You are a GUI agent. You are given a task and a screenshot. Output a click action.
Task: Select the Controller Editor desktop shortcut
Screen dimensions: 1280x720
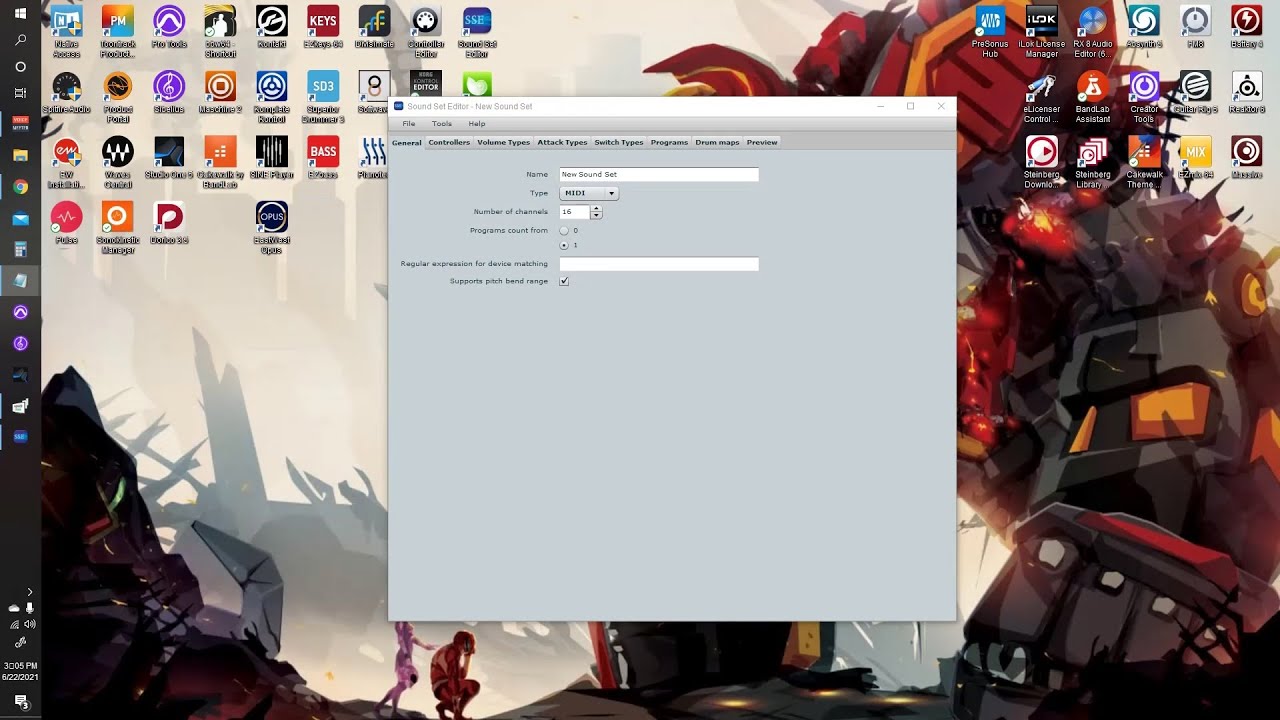tap(425, 31)
